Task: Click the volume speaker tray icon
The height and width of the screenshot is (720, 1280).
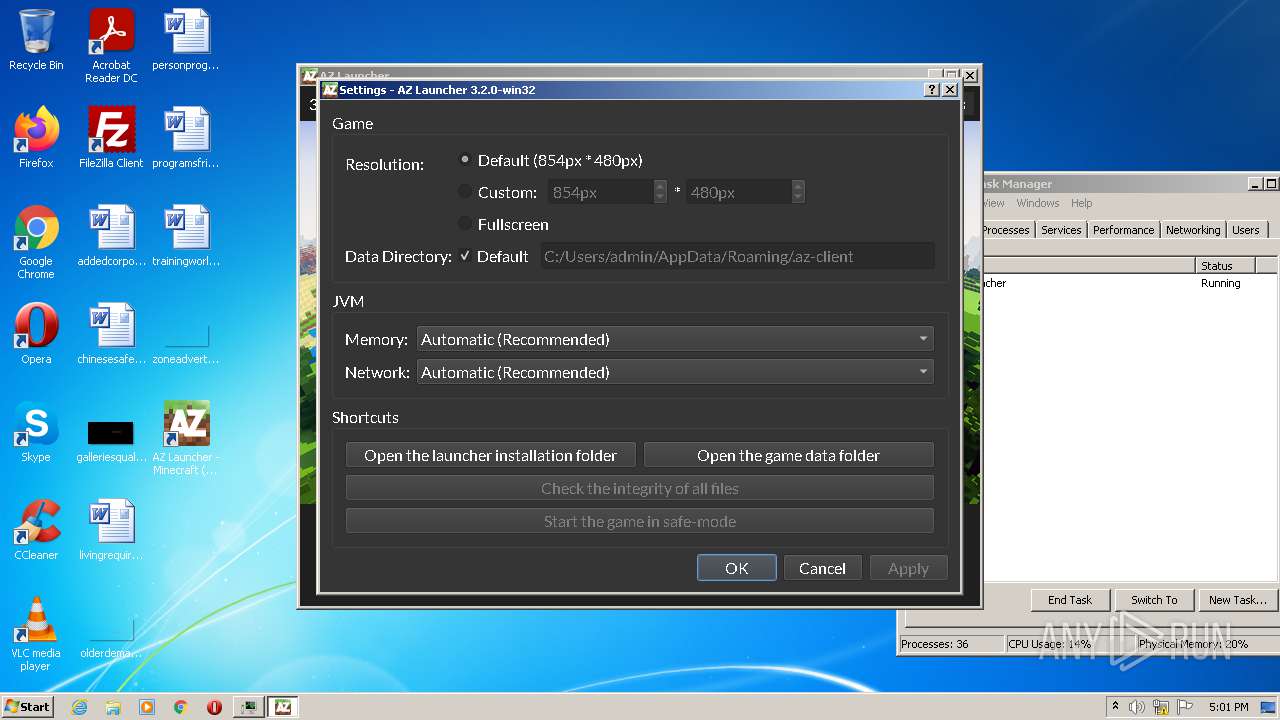Action: [1137, 707]
